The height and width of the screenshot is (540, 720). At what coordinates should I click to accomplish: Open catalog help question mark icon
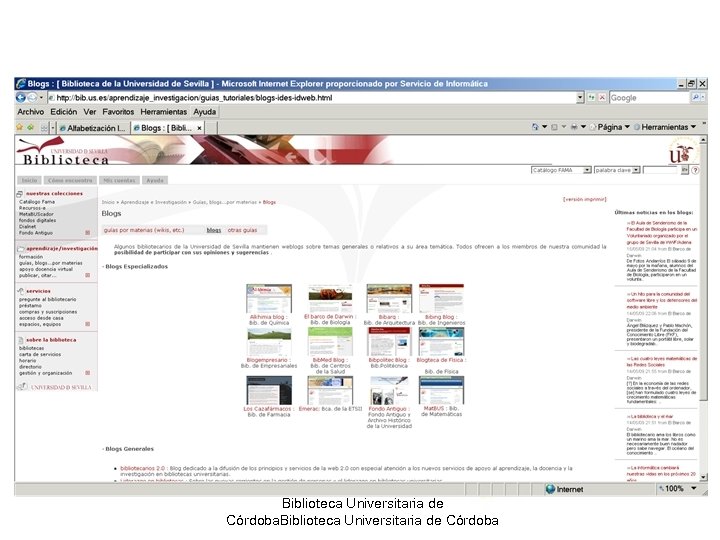pyautogui.click(x=695, y=170)
